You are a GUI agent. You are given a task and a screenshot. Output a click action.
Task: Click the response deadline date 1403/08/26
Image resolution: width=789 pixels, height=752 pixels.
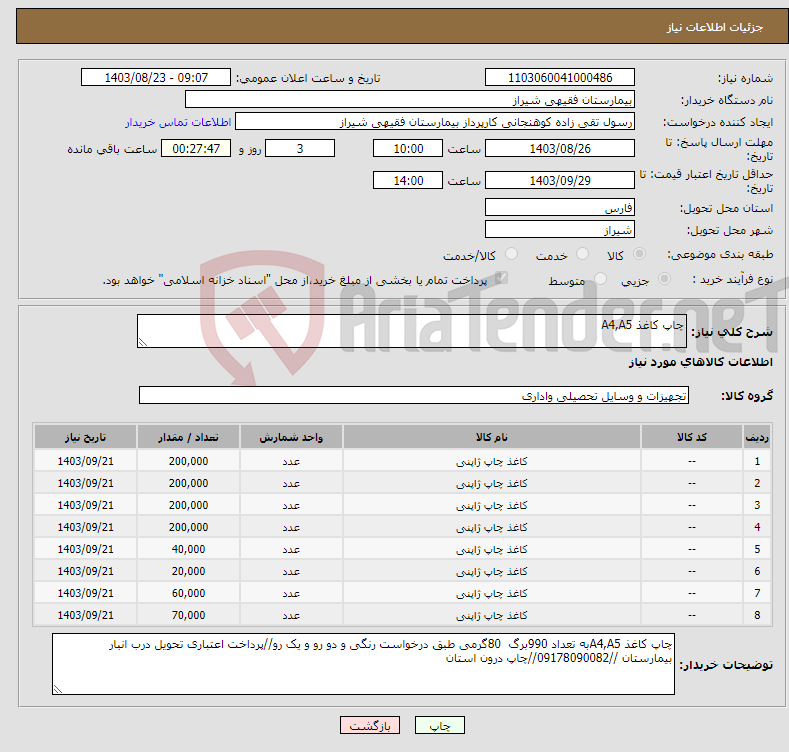pyautogui.click(x=560, y=148)
